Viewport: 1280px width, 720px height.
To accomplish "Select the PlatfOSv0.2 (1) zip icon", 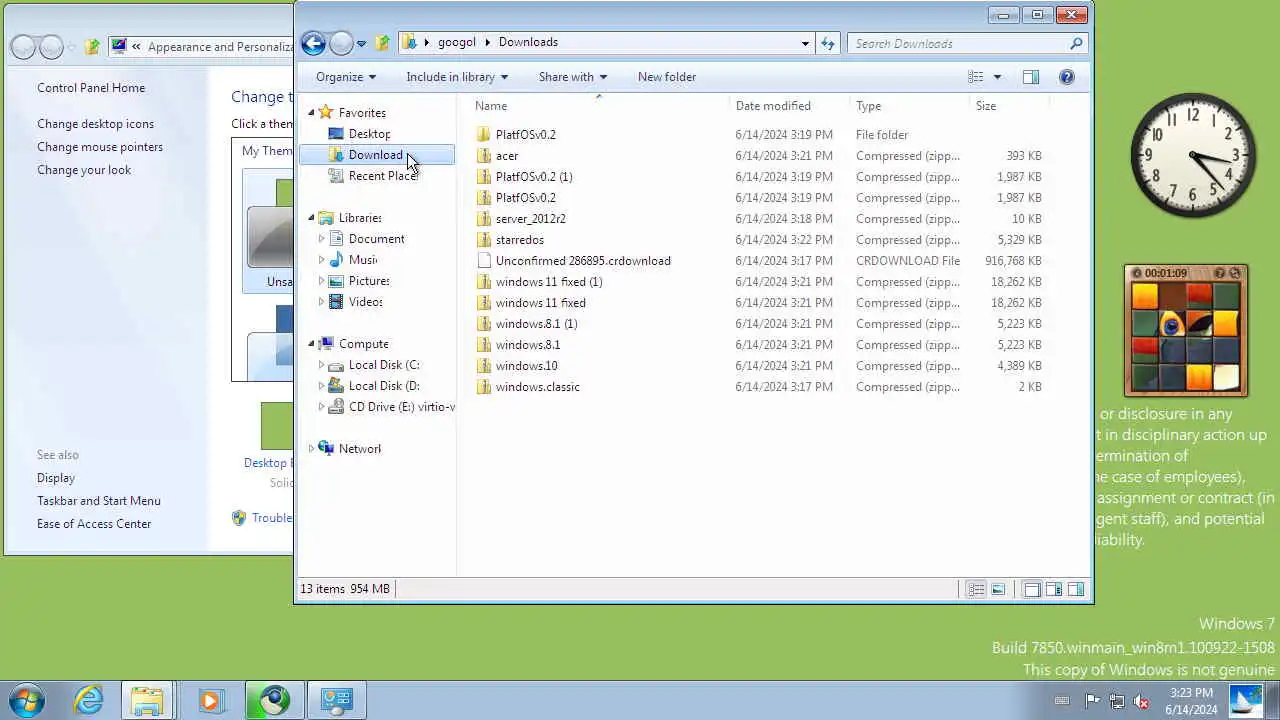I will [484, 177].
